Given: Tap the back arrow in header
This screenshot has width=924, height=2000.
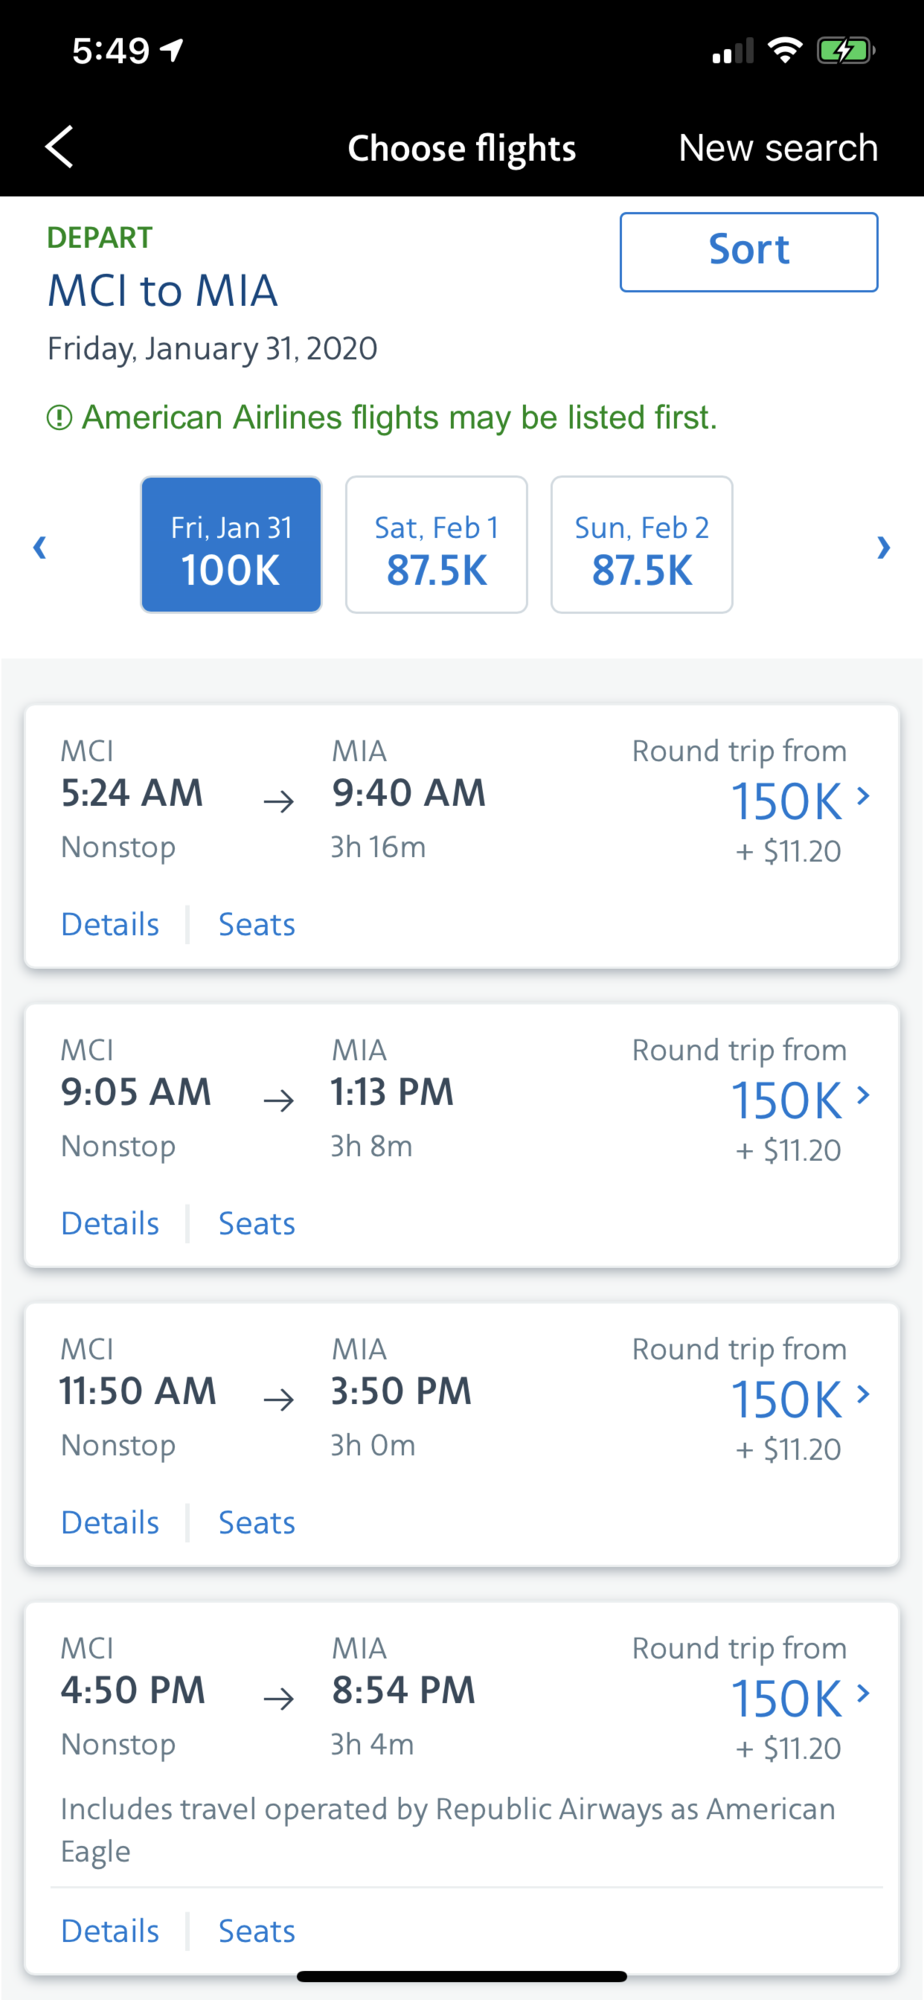Looking at the screenshot, I should [60, 147].
